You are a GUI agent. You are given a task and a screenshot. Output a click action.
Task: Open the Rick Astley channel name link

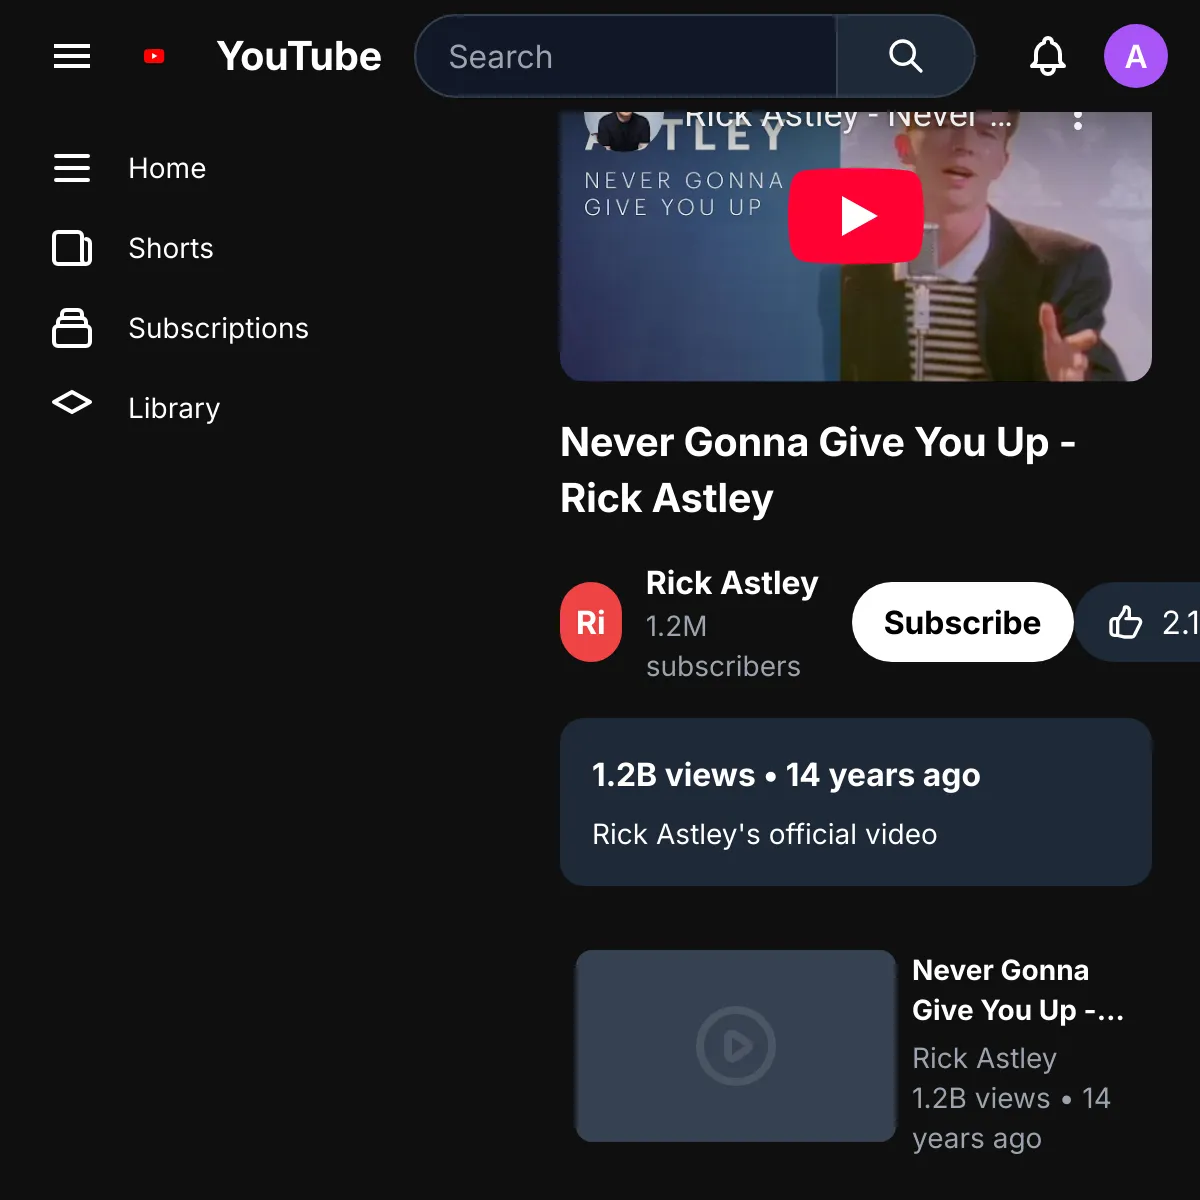[x=732, y=583]
